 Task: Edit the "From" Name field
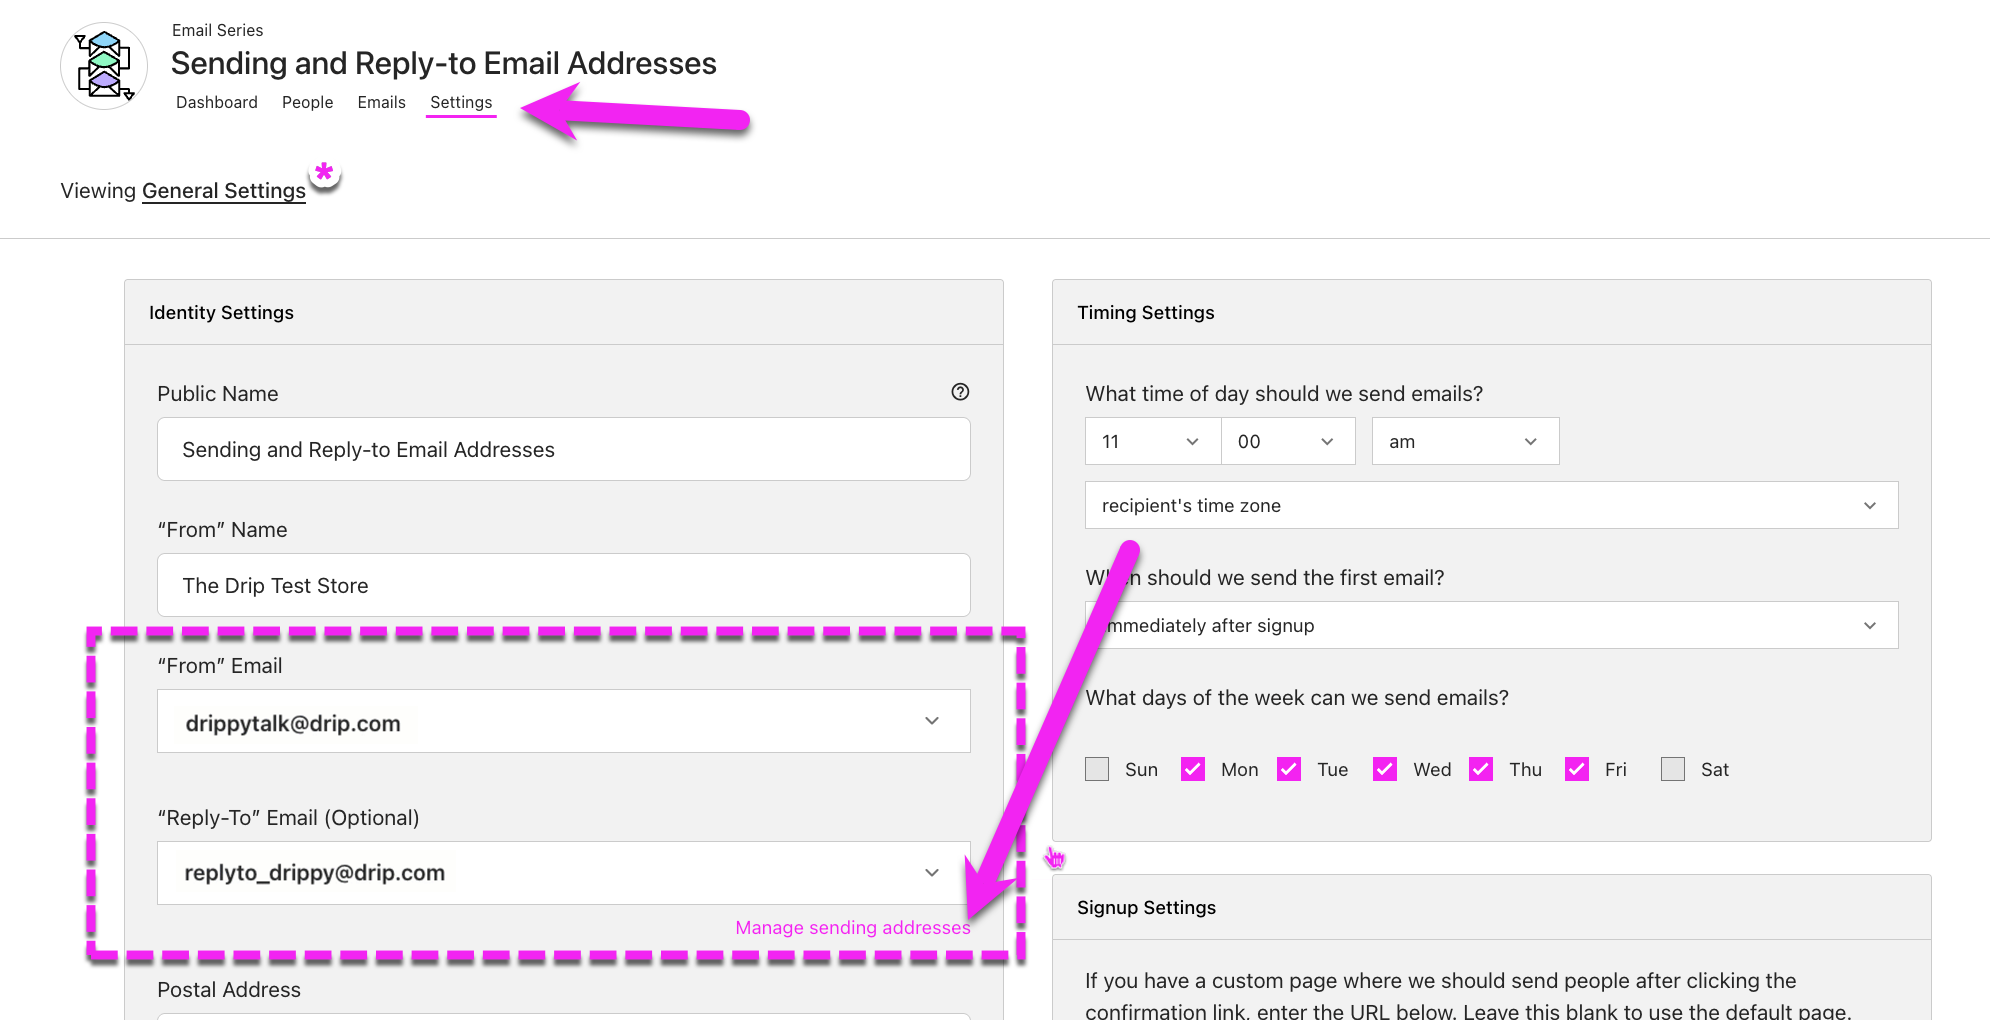tap(564, 585)
